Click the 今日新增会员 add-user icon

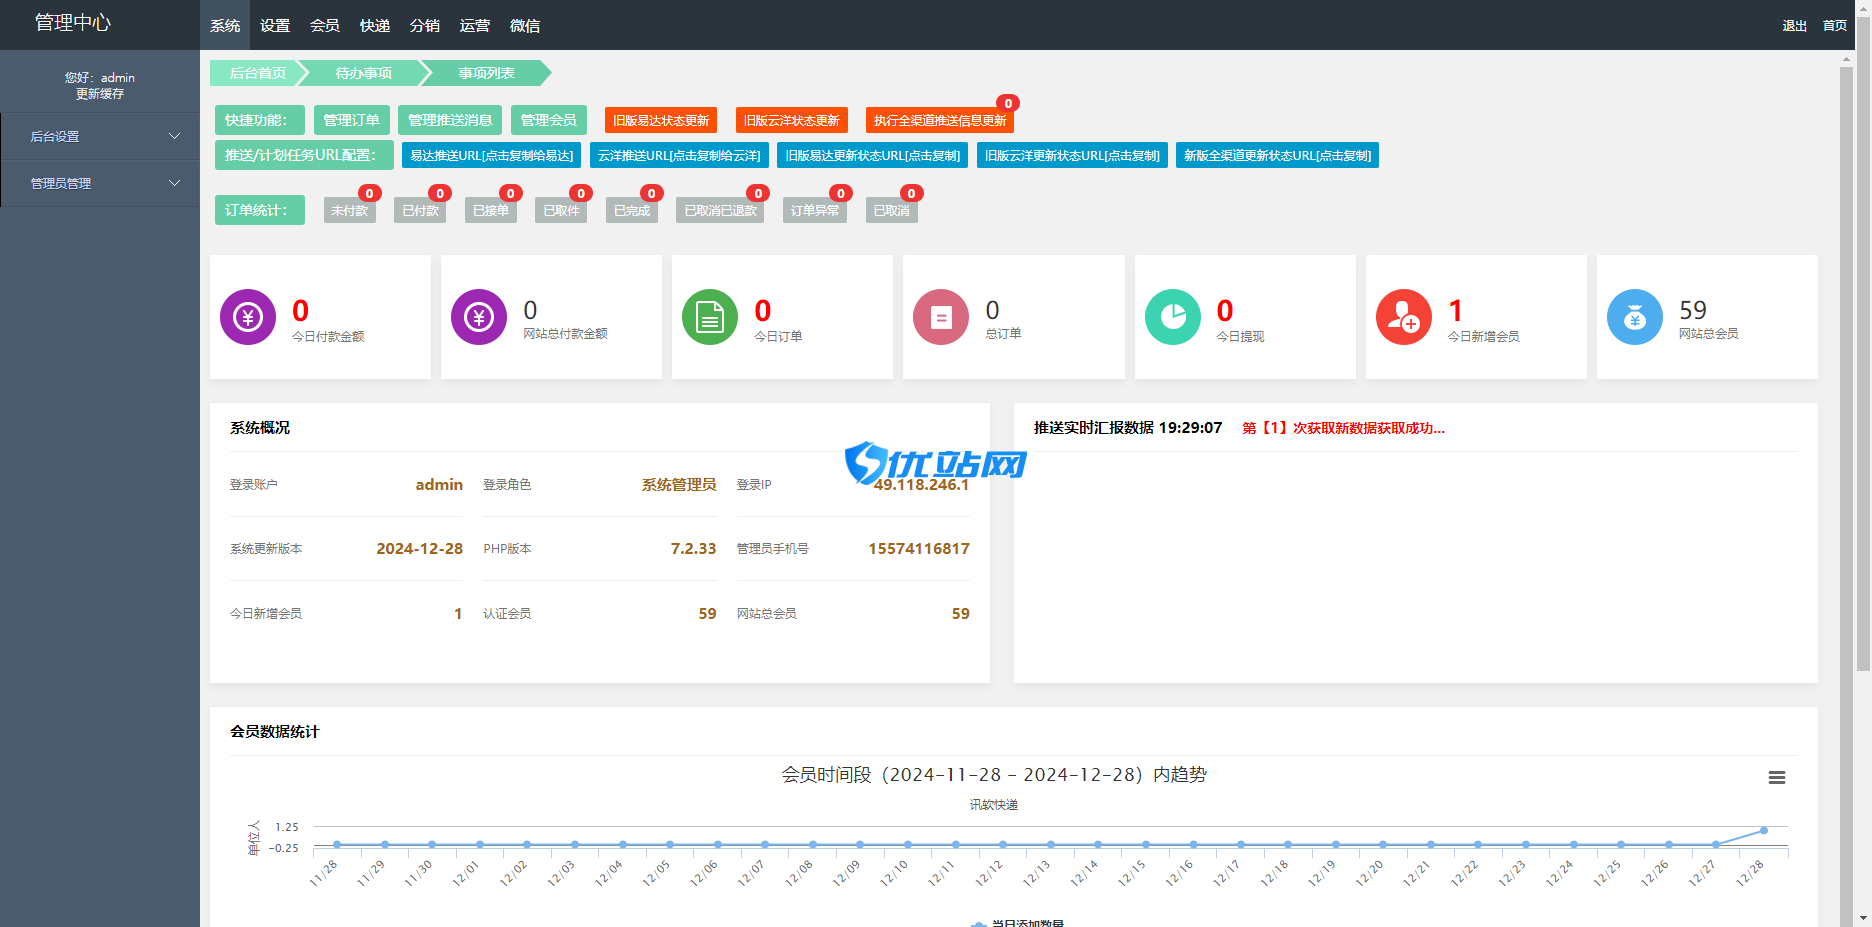[x=1403, y=316]
